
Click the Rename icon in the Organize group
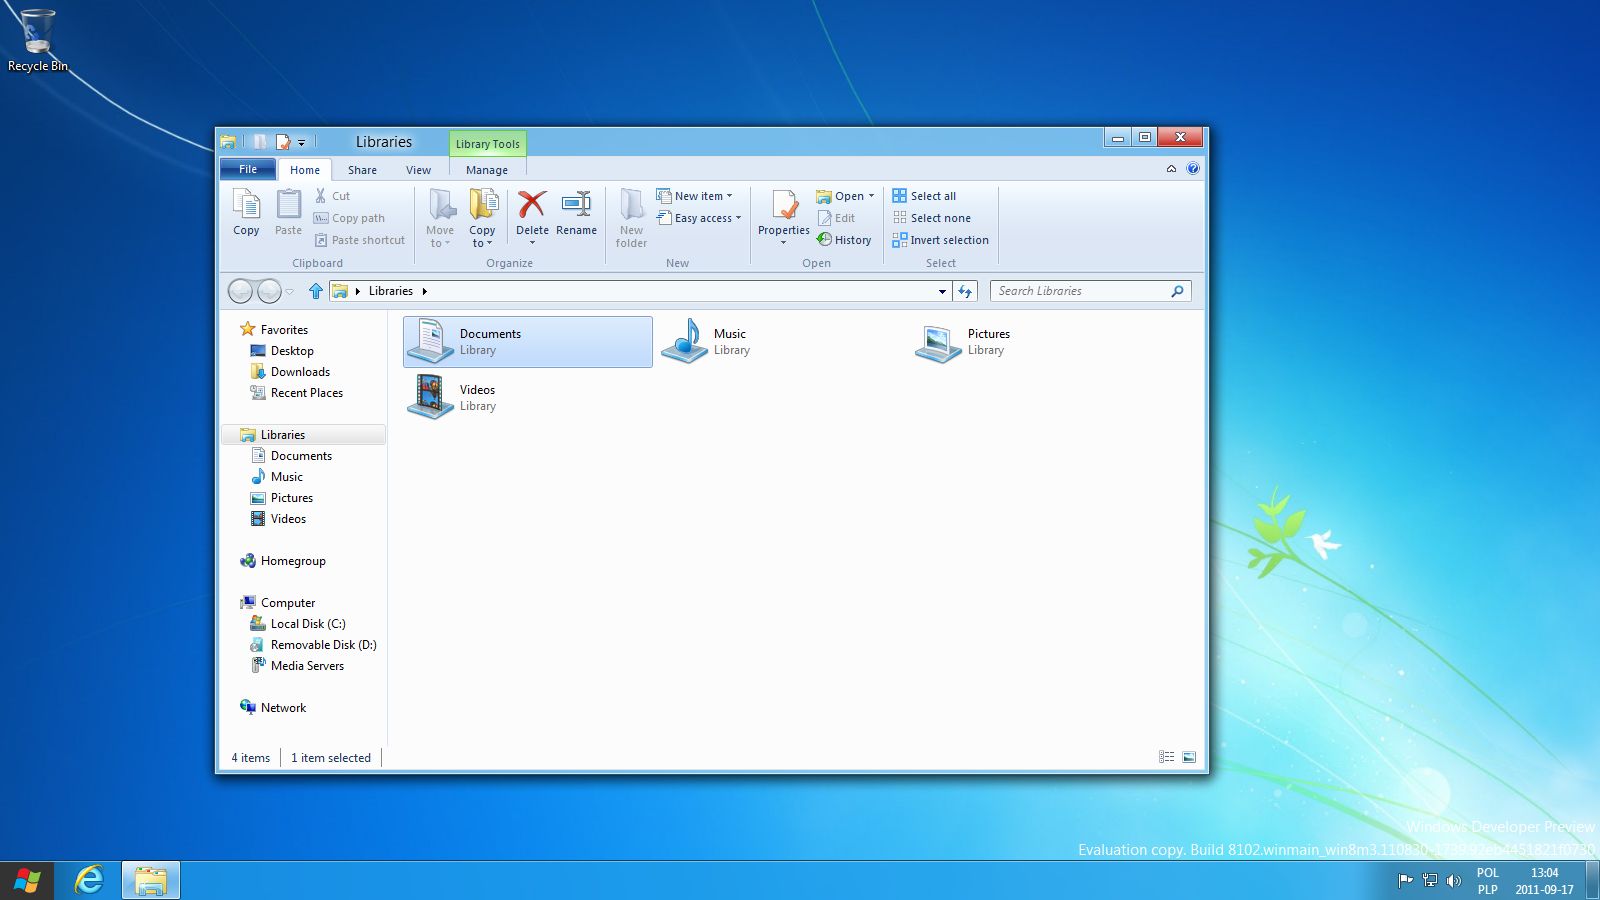point(576,206)
